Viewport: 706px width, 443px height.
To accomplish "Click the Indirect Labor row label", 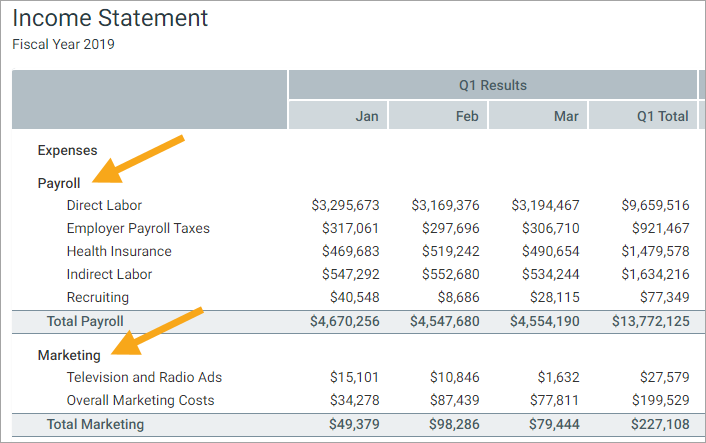I will 109,274.
